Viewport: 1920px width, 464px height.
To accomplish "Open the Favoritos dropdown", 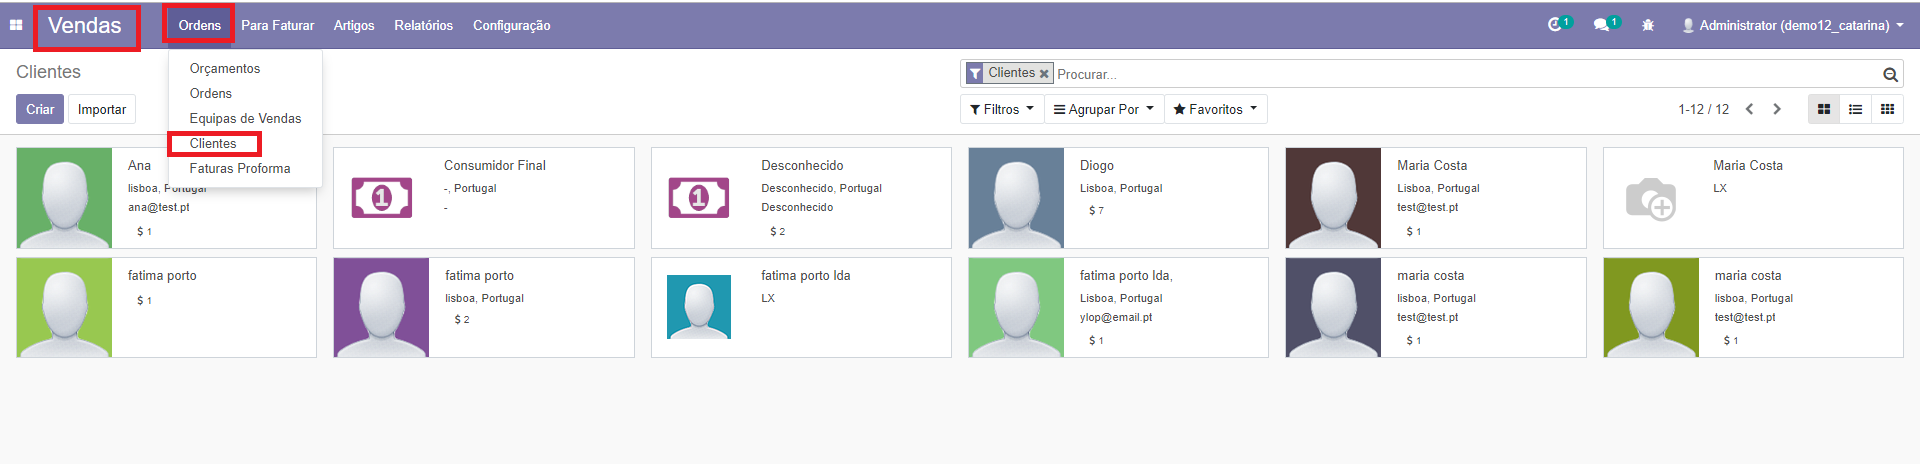I will [x=1215, y=109].
